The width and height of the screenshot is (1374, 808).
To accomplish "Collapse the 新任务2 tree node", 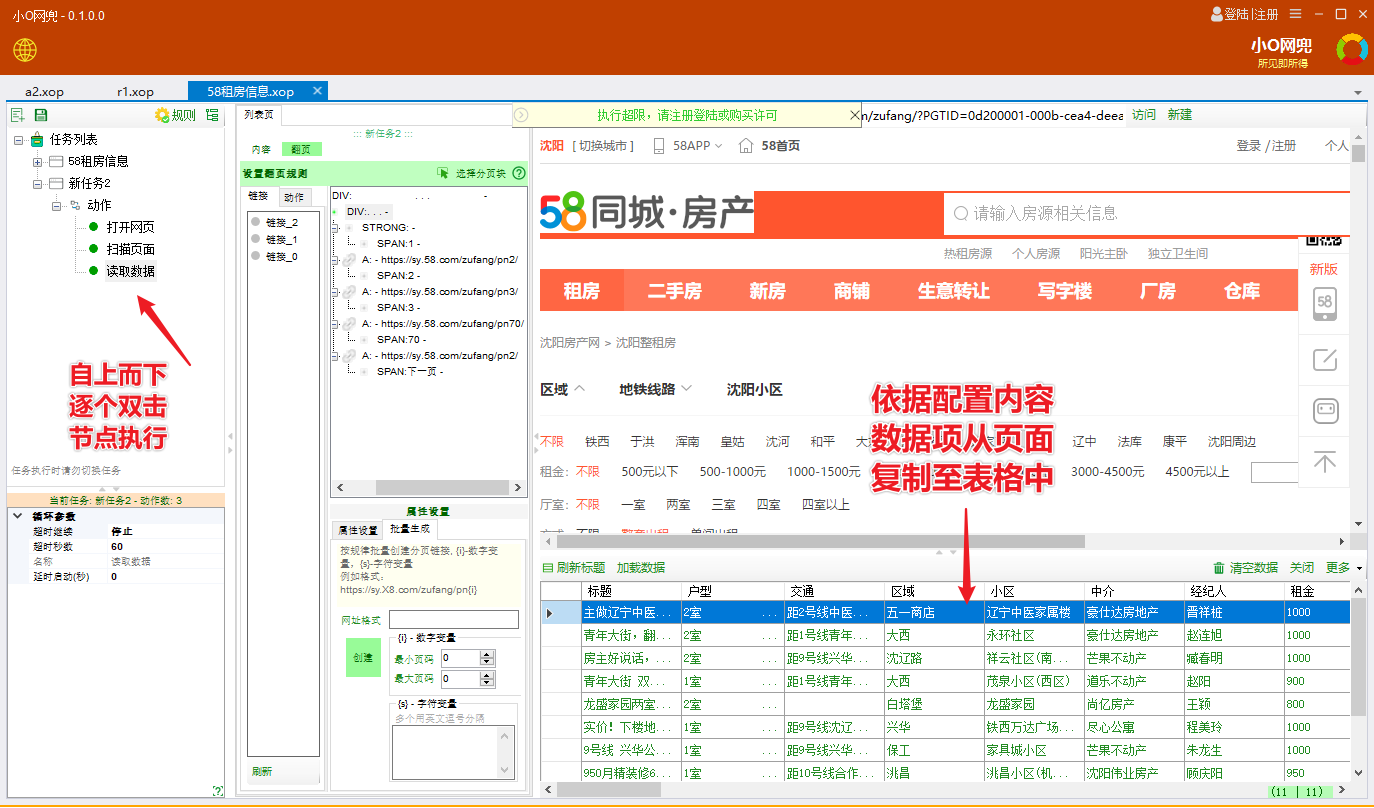I will [37, 184].
